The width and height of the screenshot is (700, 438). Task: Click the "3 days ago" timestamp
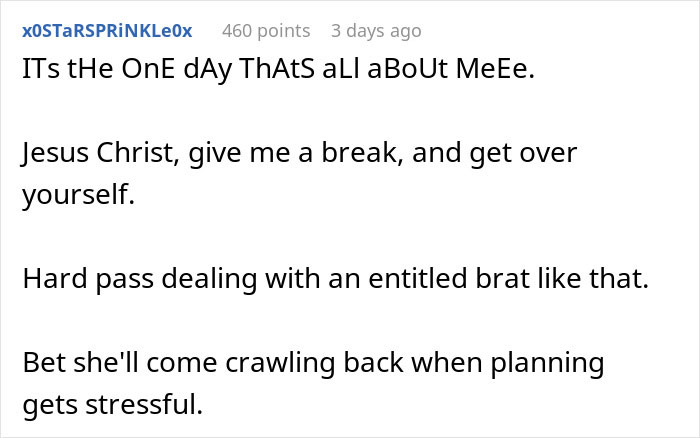[x=375, y=31]
